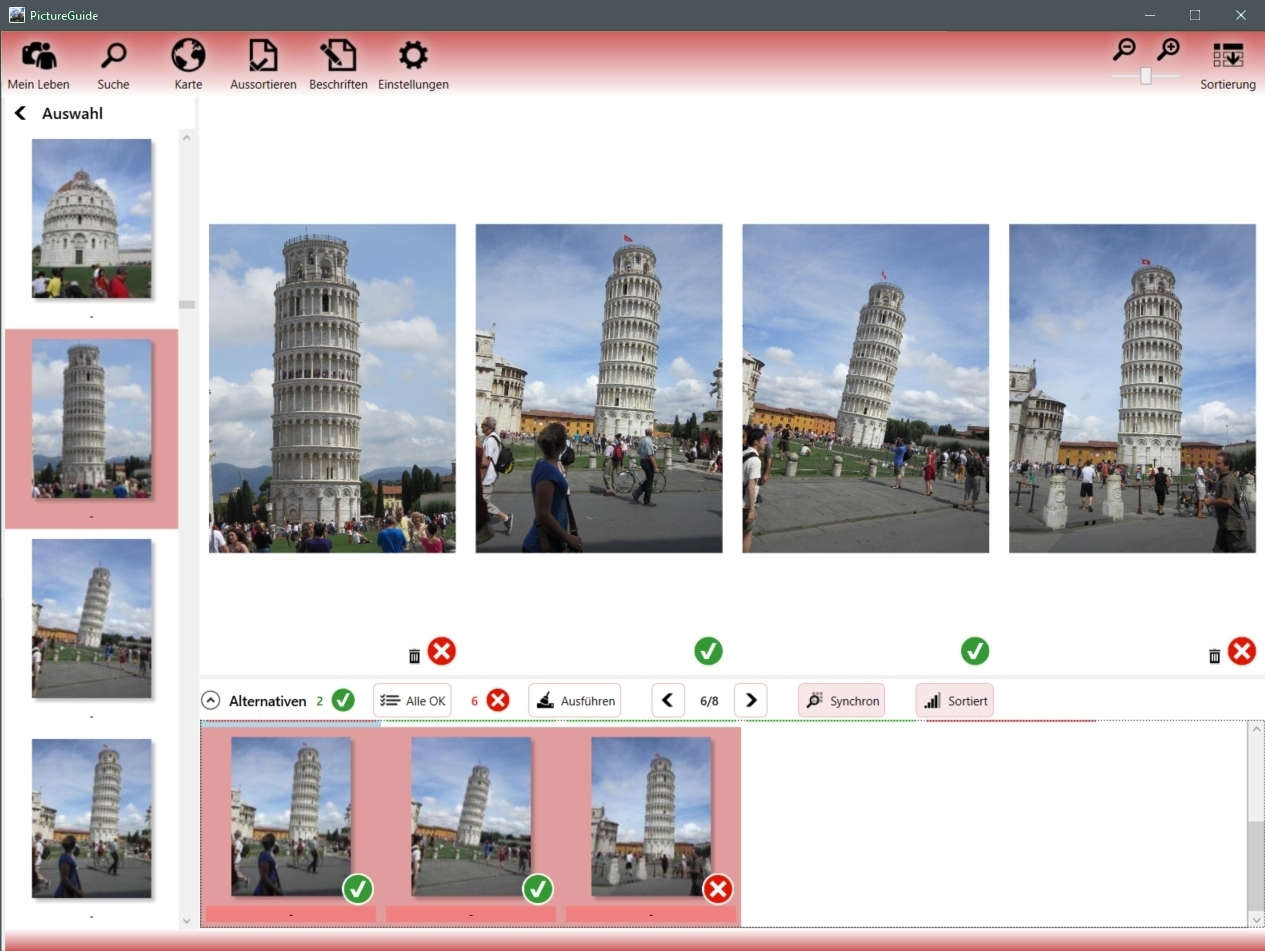Select the highlighted tower thumbnail in Auswahl
The height and width of the screenshot is (951, 1265).
coord(91,418)
